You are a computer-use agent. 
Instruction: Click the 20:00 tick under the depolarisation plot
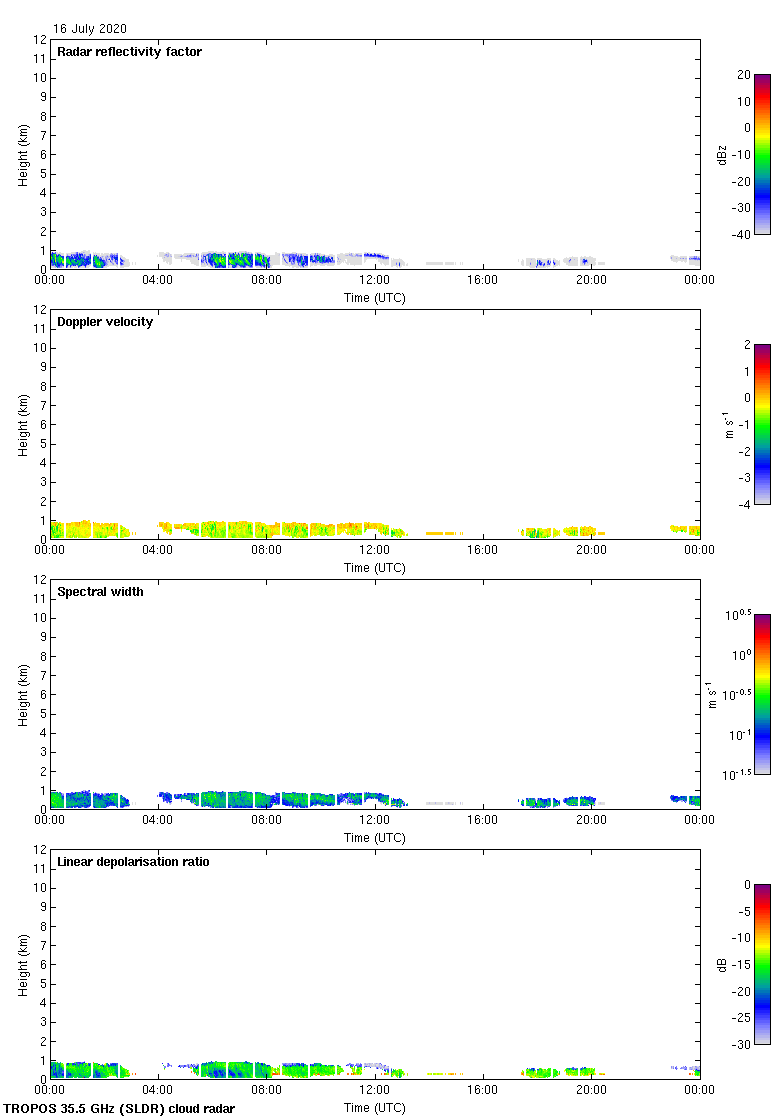coord(591,1091)
